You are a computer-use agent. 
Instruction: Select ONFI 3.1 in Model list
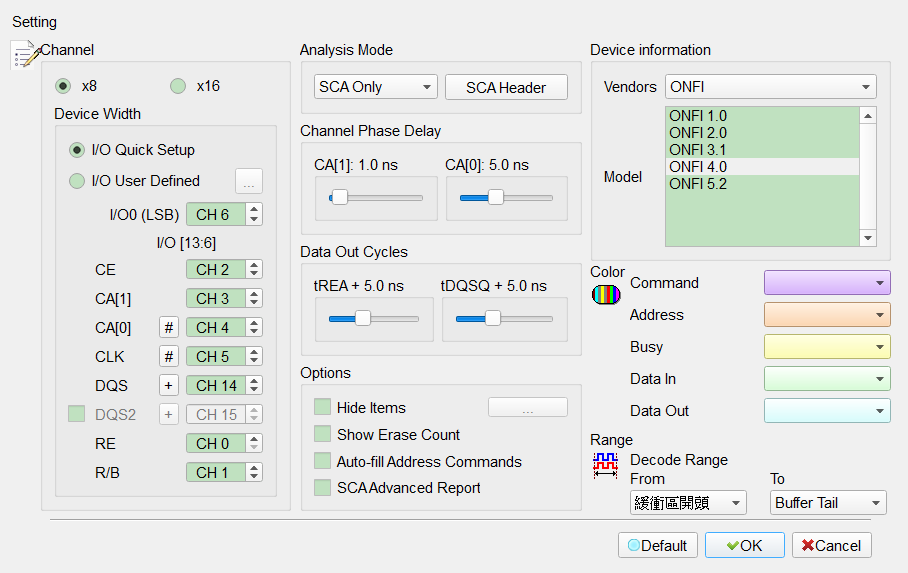click(x=762, y=149)
